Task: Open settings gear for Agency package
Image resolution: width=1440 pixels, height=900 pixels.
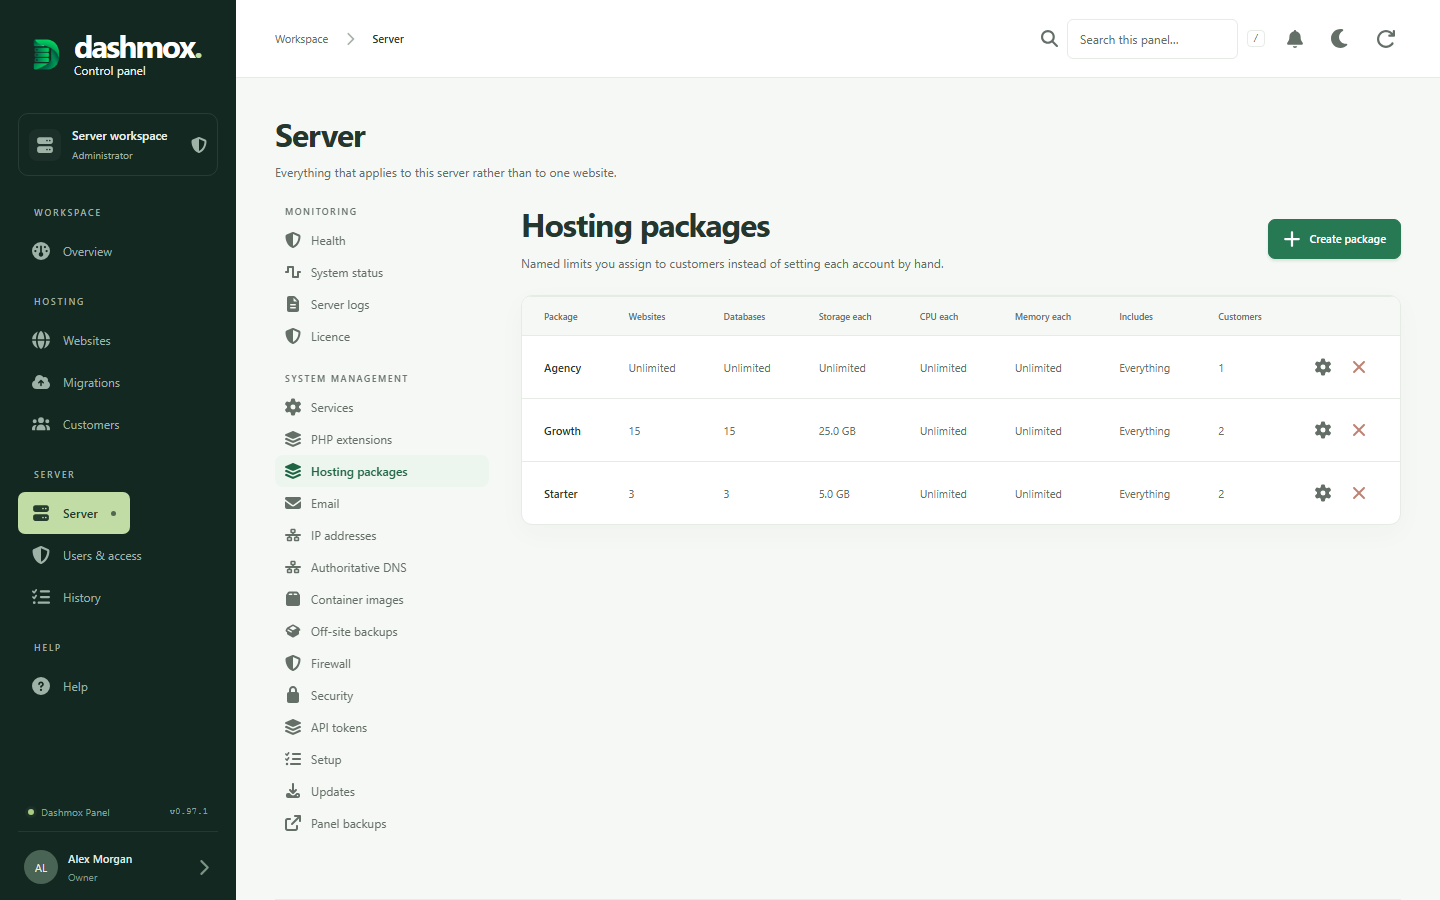Action: click(1323, 367)
